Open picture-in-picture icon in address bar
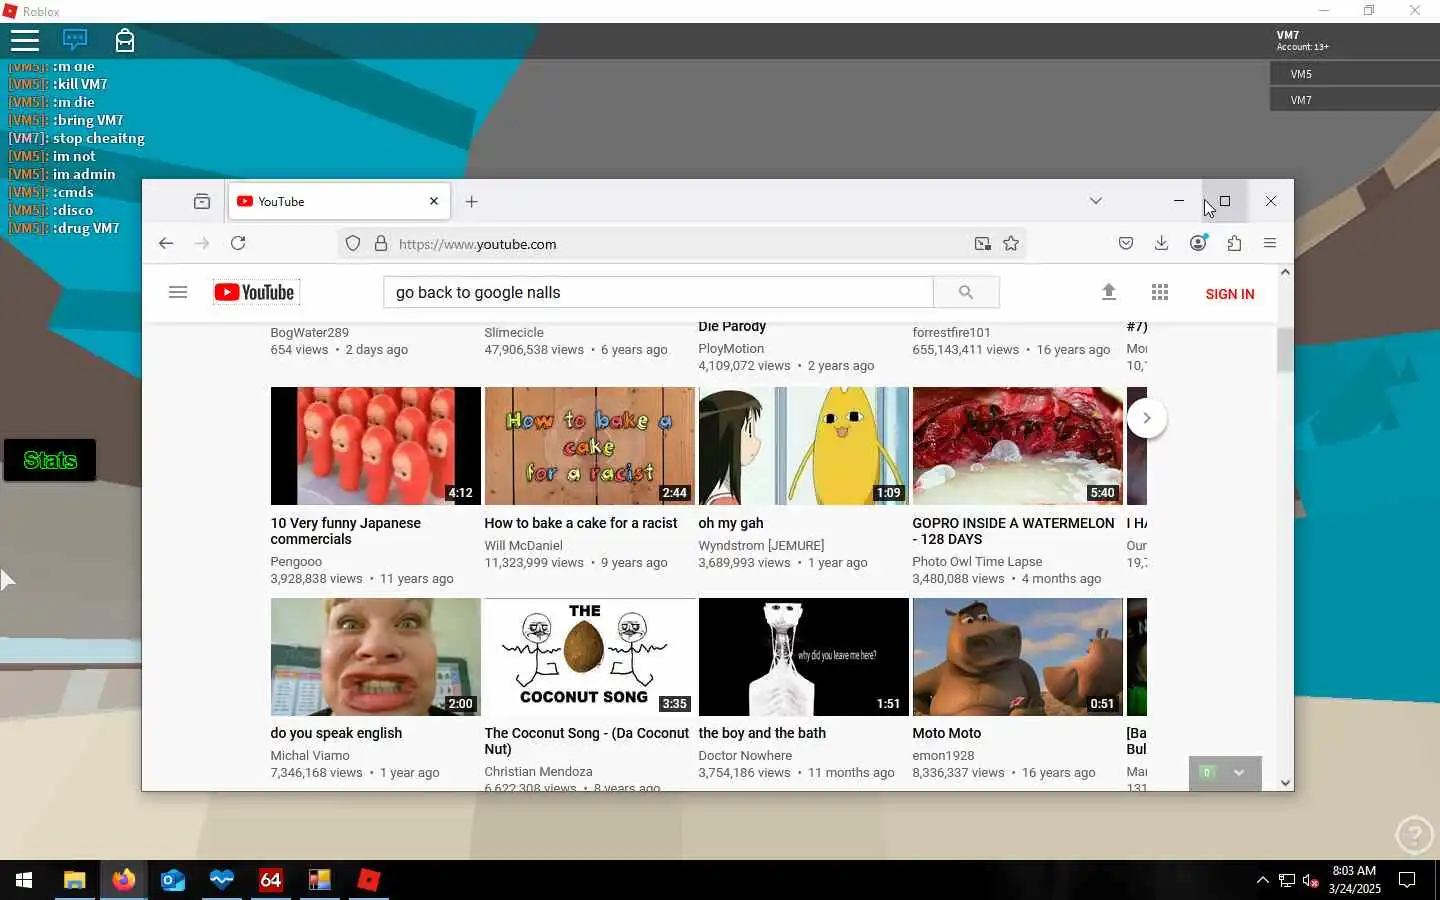This screenshot has width=1440, height=900. click(983, 243)
